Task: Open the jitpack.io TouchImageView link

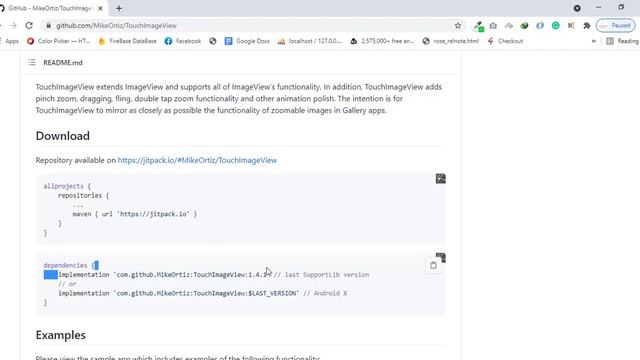Action: (x=197, y=160)
